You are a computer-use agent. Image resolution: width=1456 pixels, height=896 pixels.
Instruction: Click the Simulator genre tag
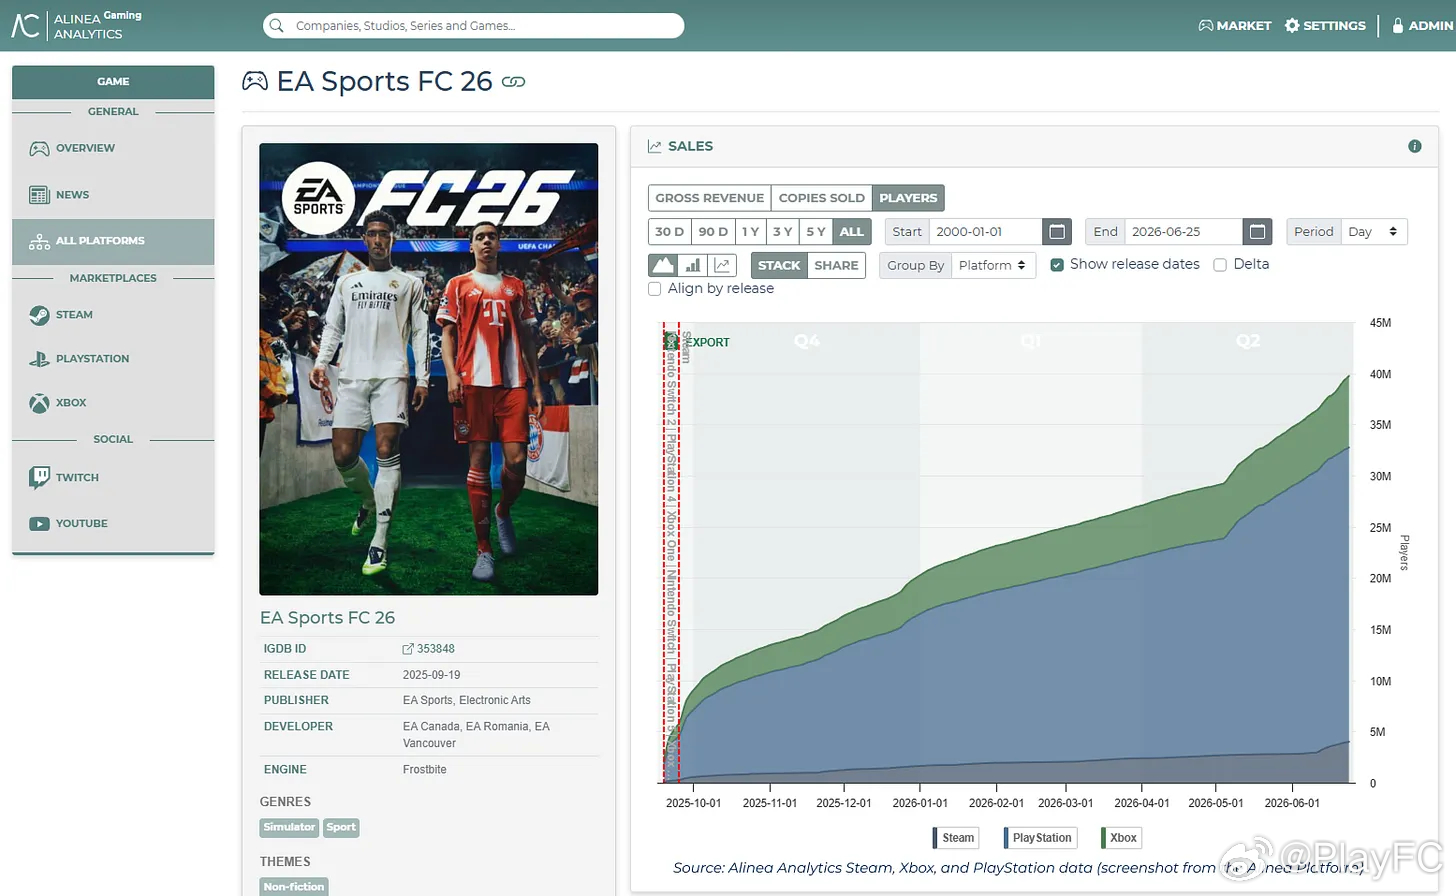[x=289, y=827]
